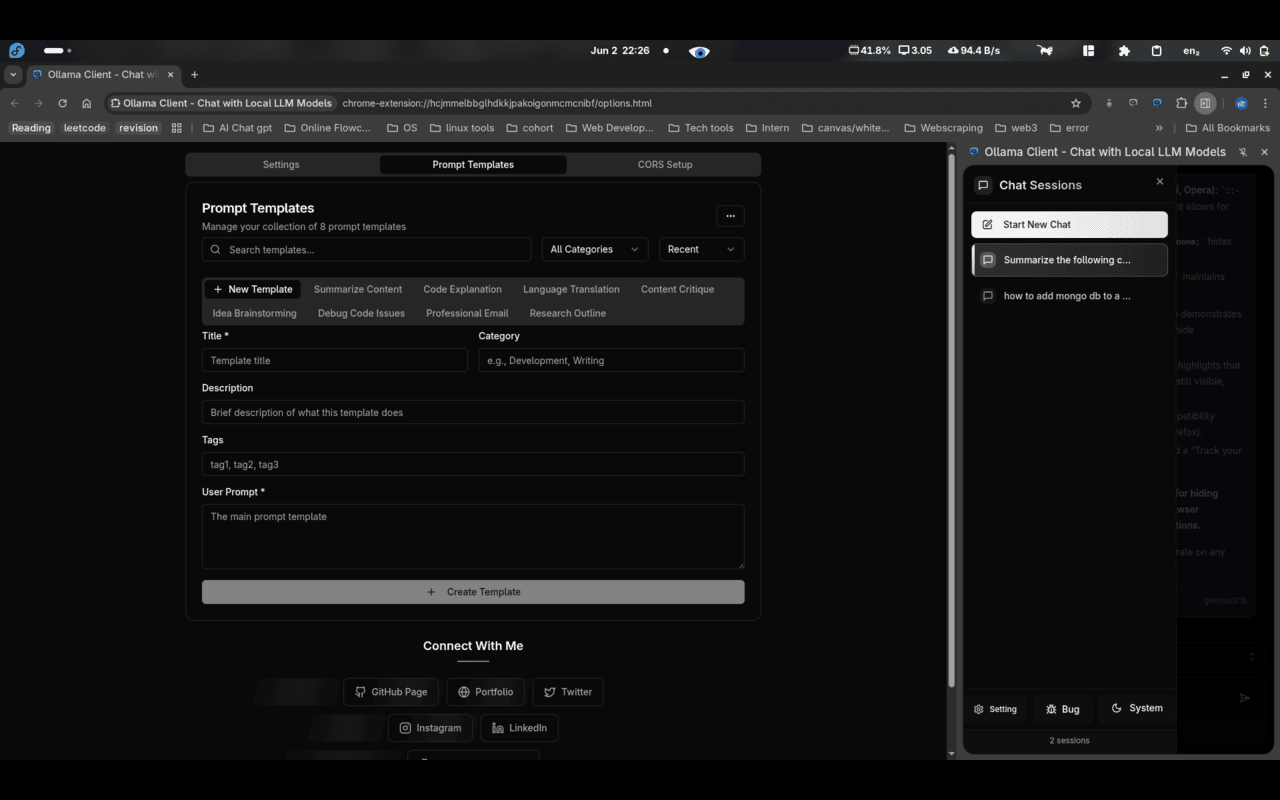Expand the tab search chevron
The height and width of the screenshot is (800, 1280).
tap(13, 75)
